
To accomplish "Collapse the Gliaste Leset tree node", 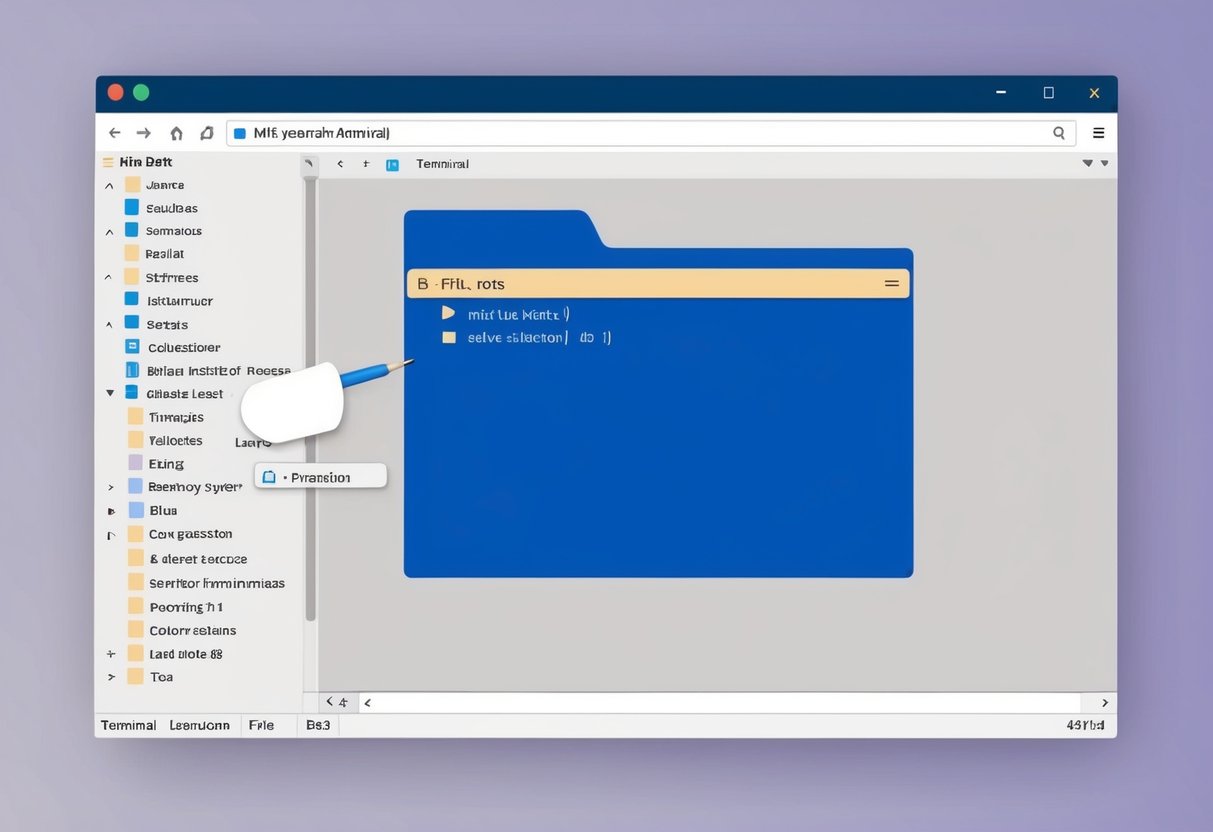I will (x=110, y=393).
